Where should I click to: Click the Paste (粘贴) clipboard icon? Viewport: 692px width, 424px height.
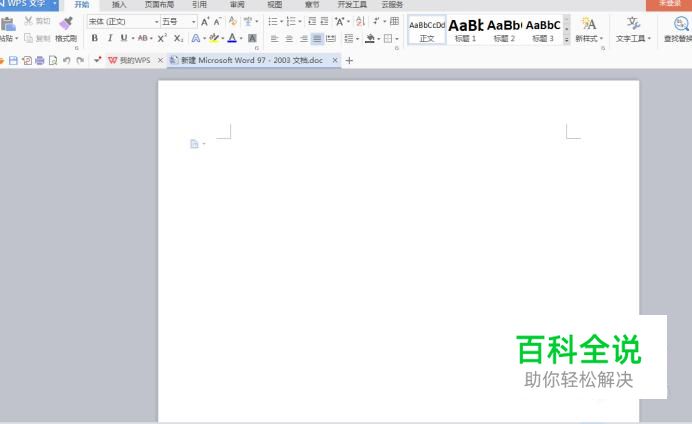8,24
